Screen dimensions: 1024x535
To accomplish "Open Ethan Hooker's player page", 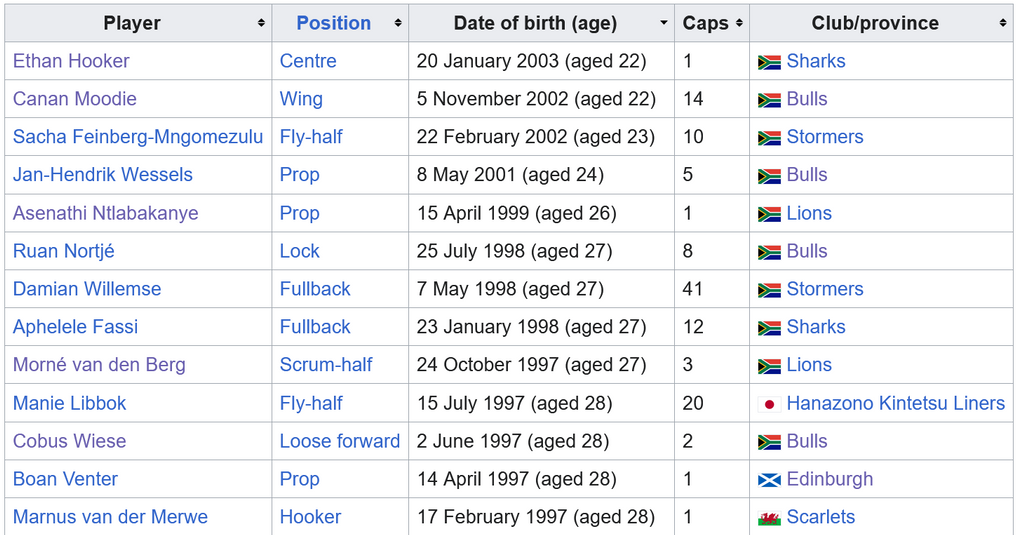I will (71, 61).
